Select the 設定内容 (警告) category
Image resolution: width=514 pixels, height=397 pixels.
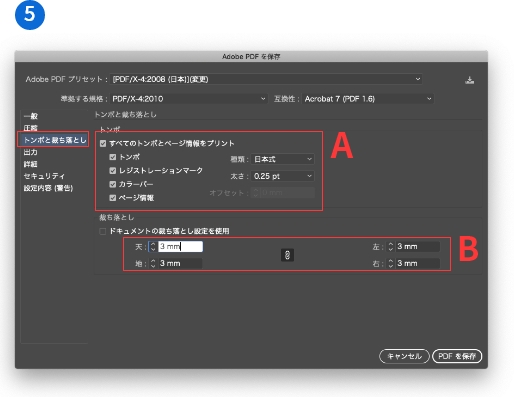(48, 188)
